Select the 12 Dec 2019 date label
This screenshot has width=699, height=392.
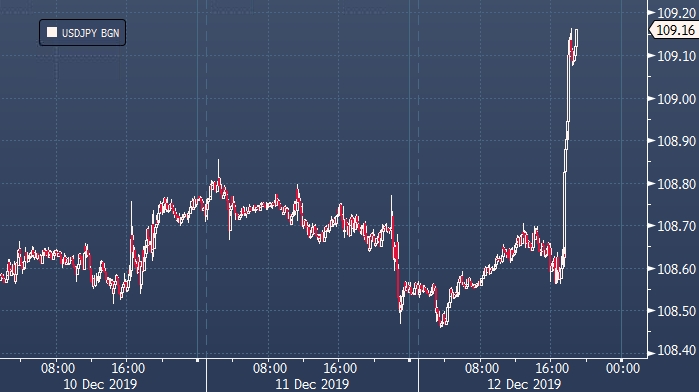coord(524,384)
